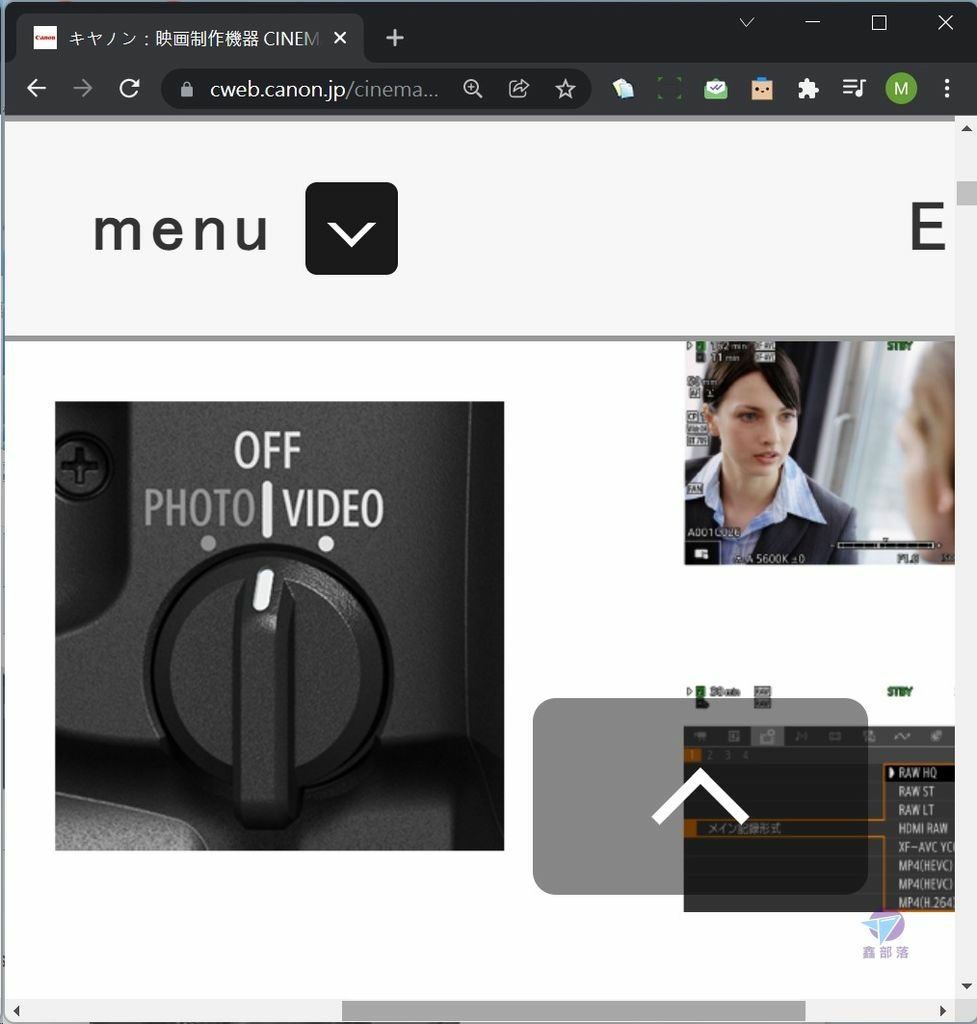The height and width of the screenshot is (1024, 977).
Task: Open the green screenshot frame extension
Action: pos(669,88)
